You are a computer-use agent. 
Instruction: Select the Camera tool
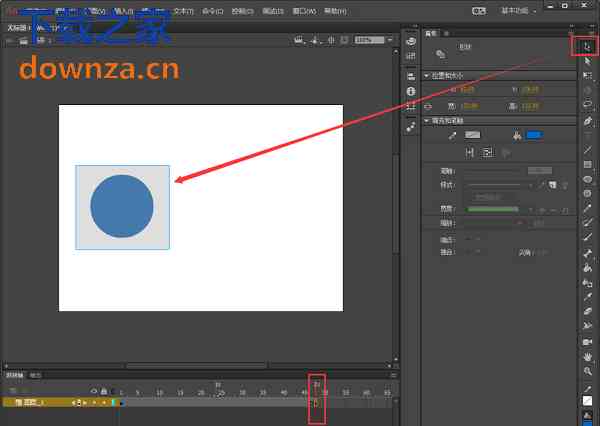[x=587, y=342]
